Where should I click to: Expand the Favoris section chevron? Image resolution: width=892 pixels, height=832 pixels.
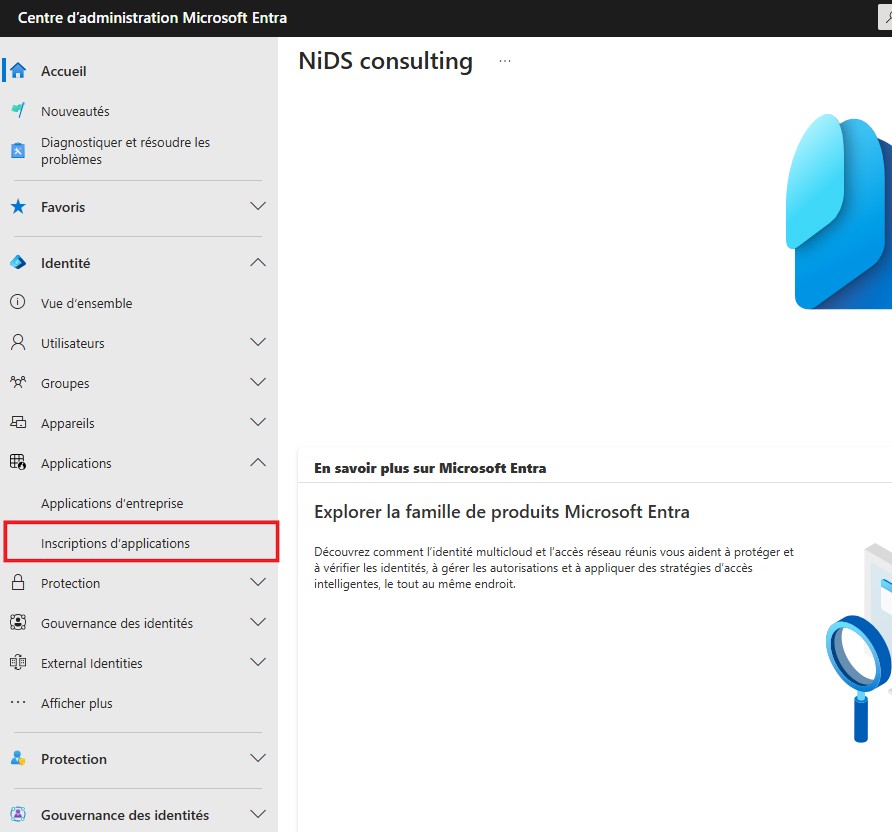click(258, 206)
